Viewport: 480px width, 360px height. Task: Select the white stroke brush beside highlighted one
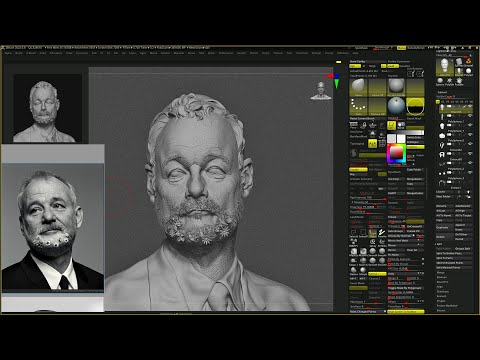pos(382,233)
